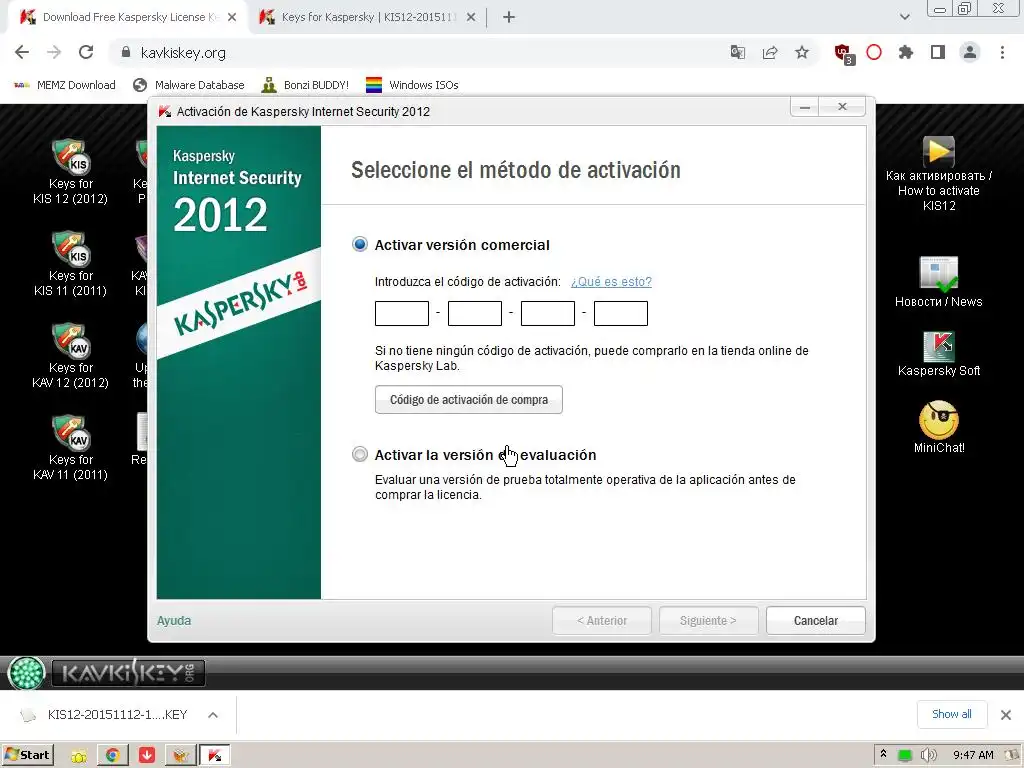
Task: Open Keys for KIS 12 (2012) icon
Action: pyautogui.click(x=71, y=172)
